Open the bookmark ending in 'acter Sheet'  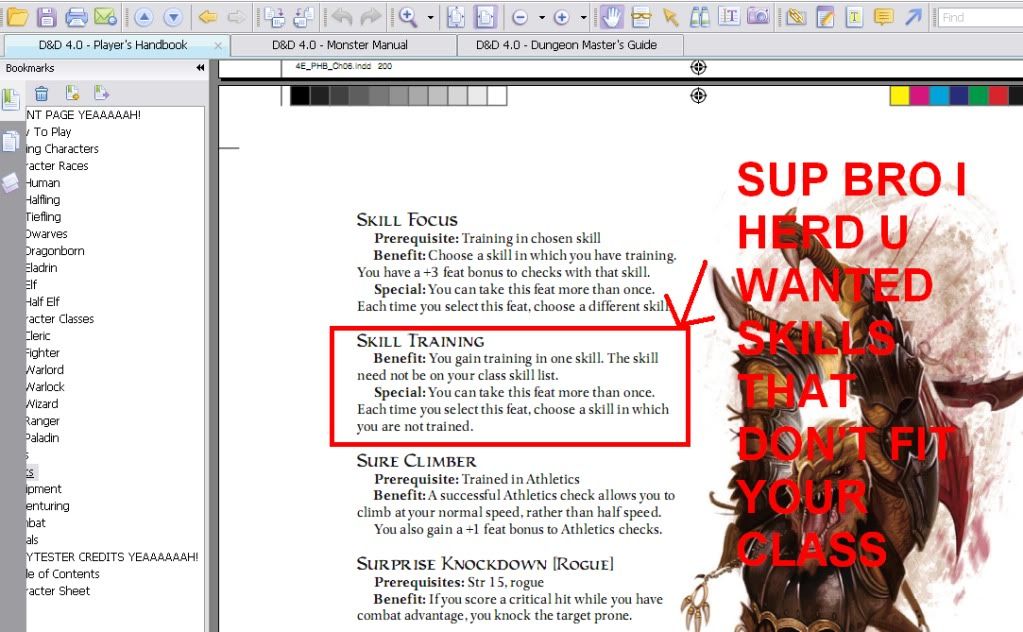pos(58,590)
